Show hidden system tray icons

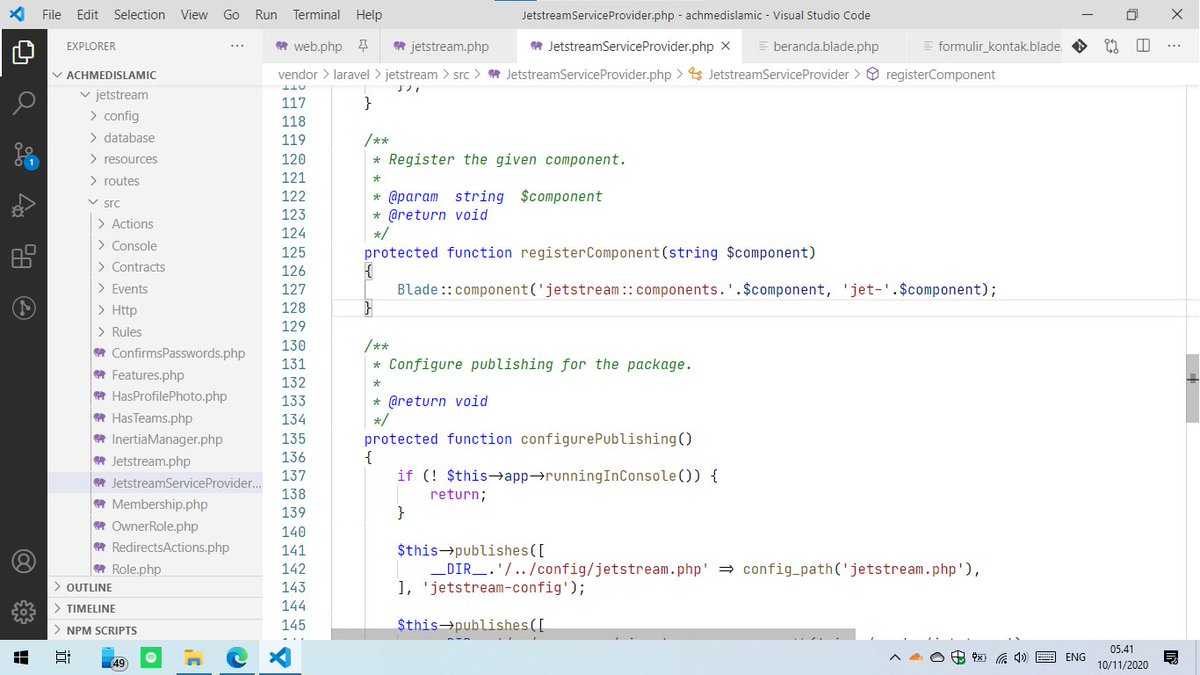coord(895,657)
